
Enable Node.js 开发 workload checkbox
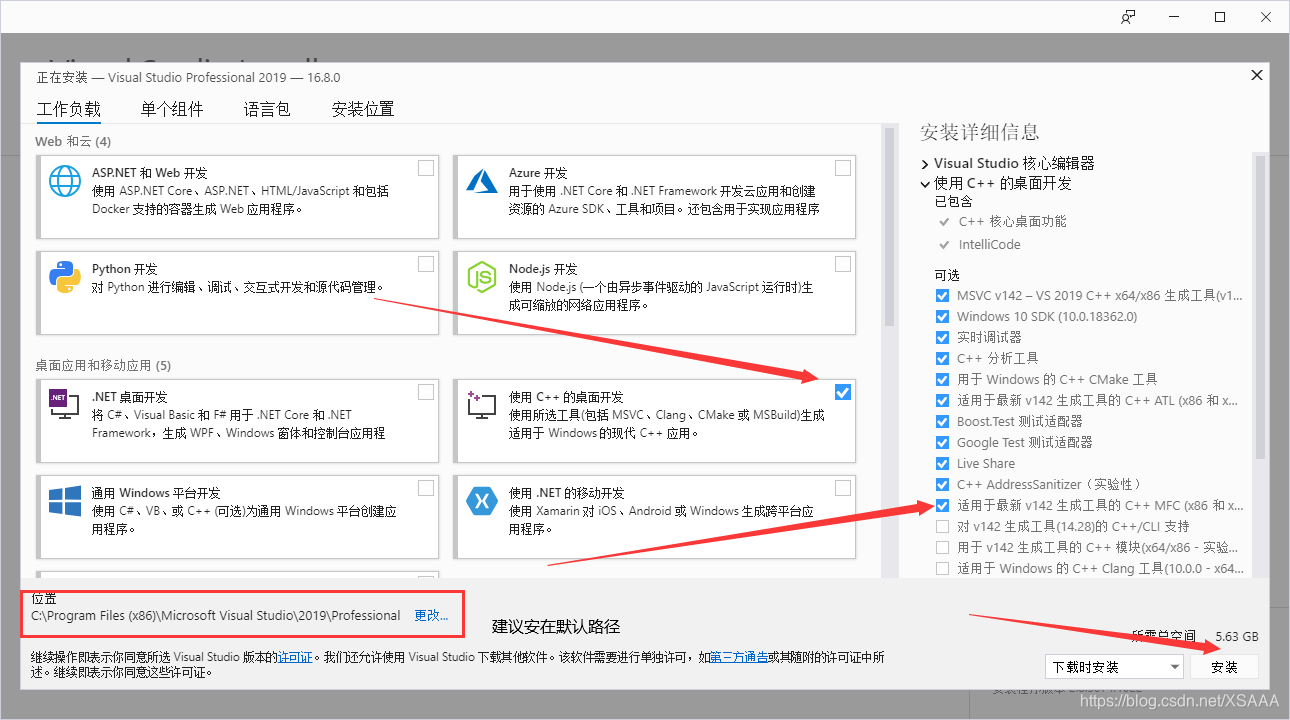coord(843,264)
